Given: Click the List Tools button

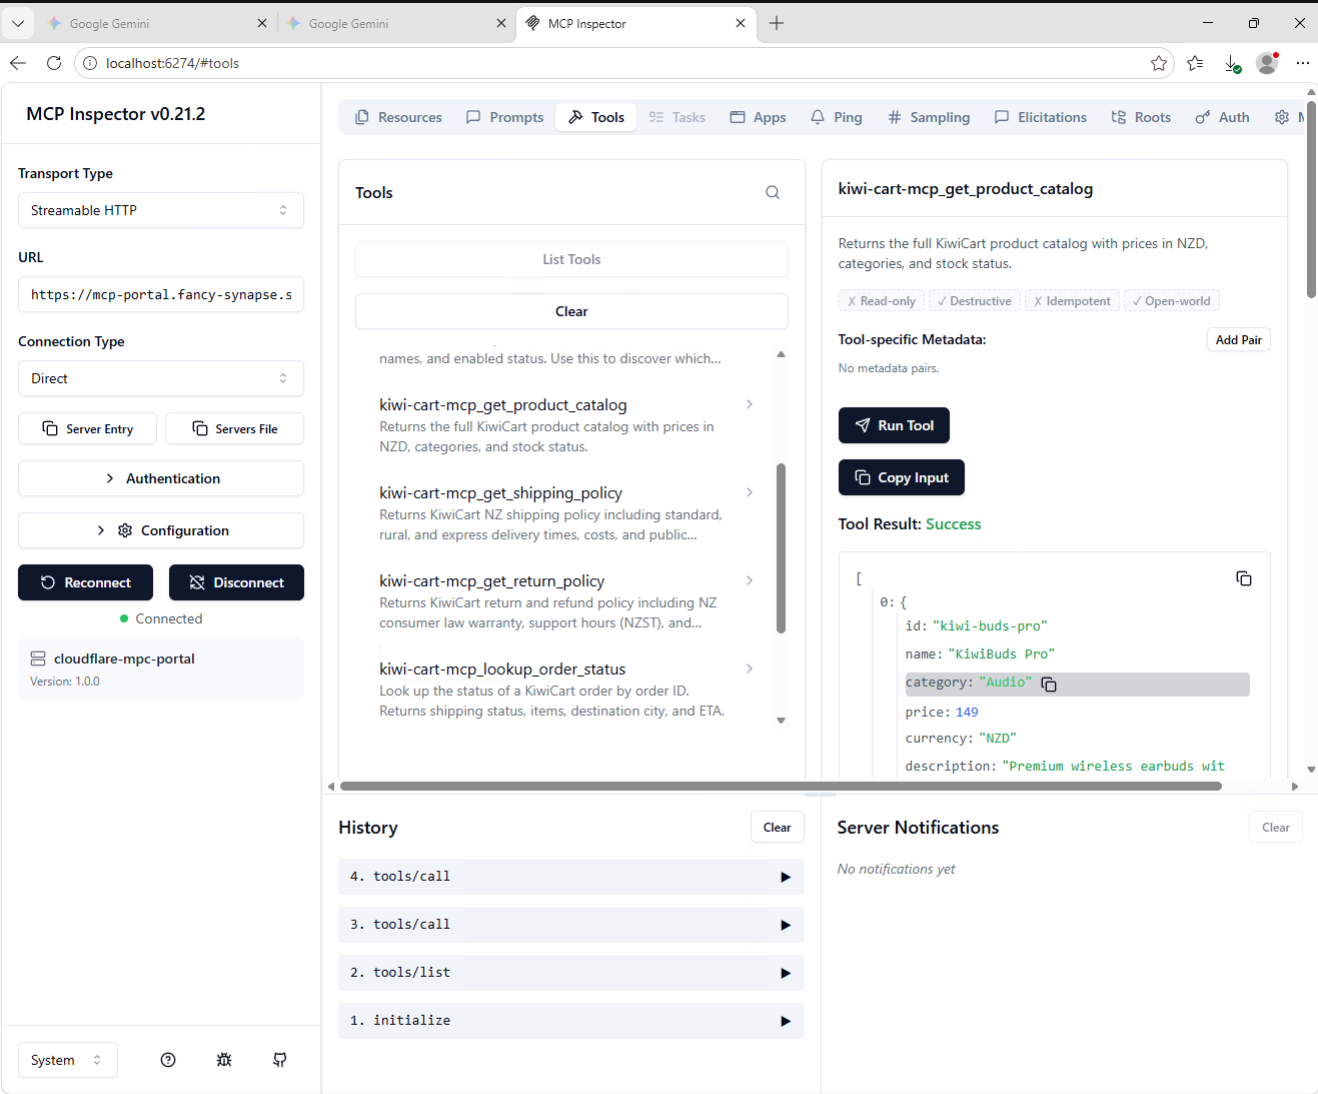Looking at the screenshot, I should pyautogui.click(x=571, y=259).
